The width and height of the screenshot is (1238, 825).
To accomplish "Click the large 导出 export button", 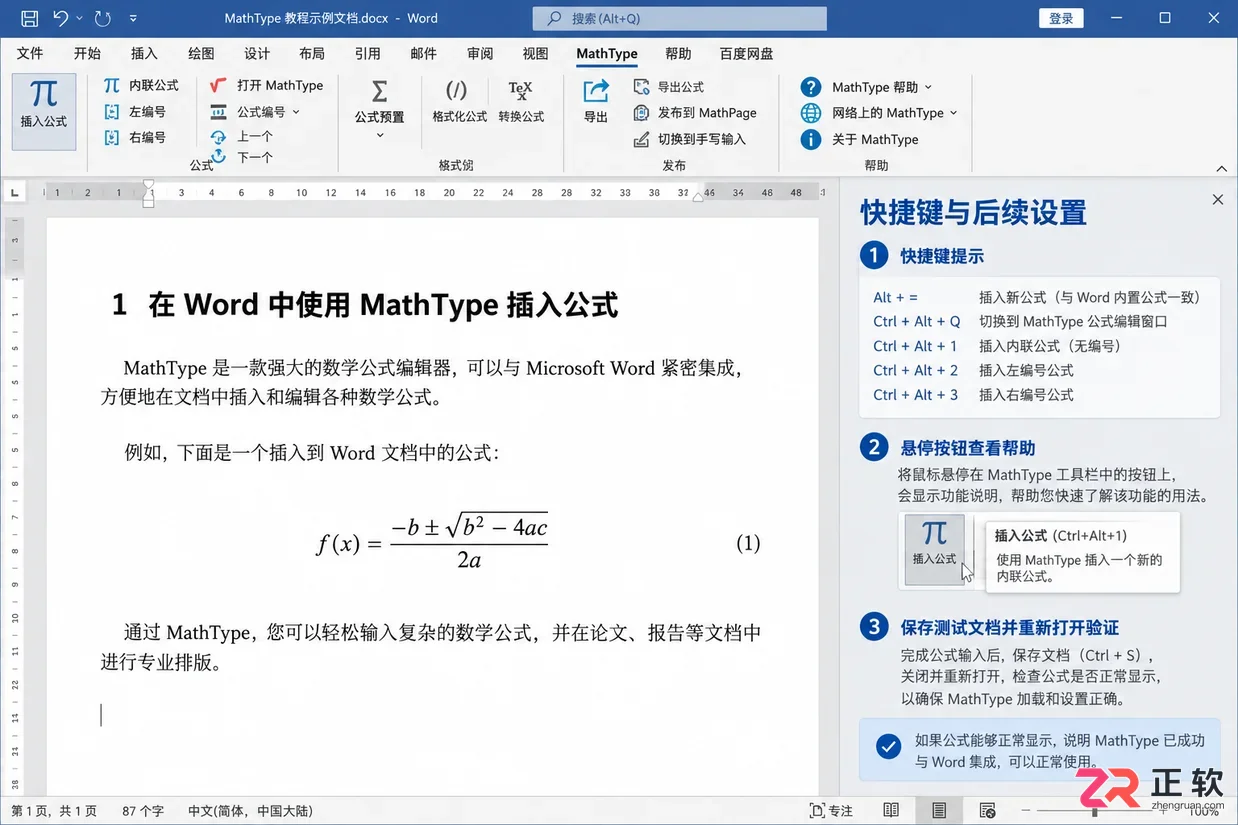I will tap(596, 102).
